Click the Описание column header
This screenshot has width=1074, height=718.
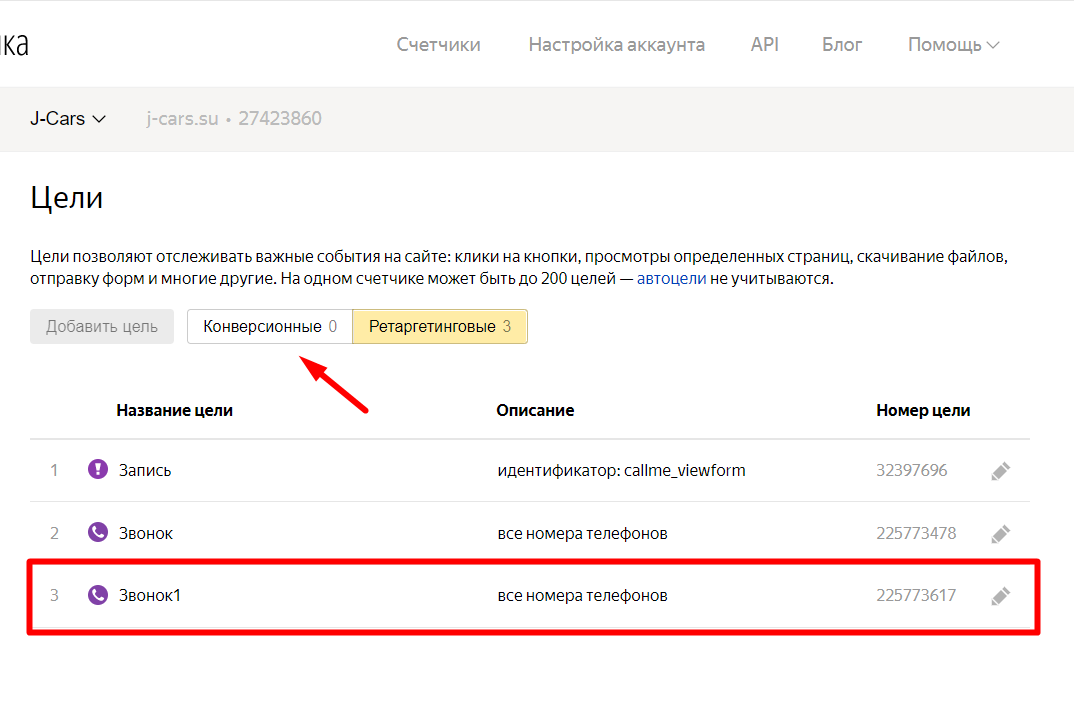[536, 410]
